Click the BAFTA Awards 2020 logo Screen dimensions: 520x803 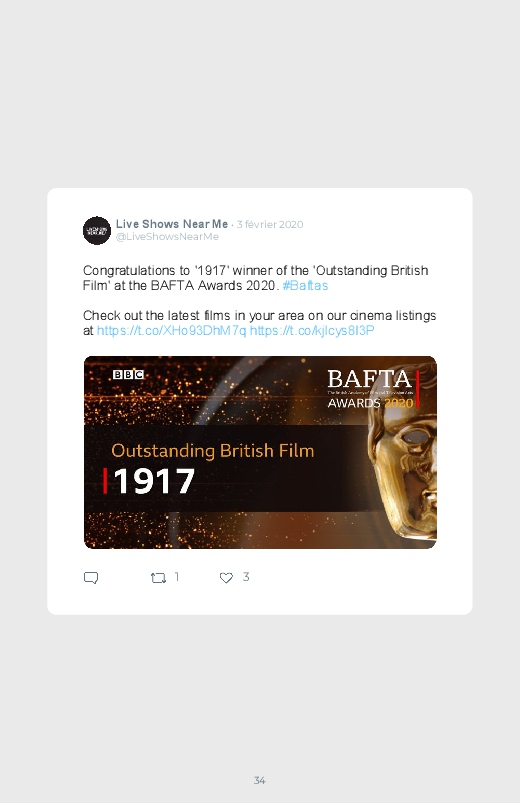tap(373, 389)
